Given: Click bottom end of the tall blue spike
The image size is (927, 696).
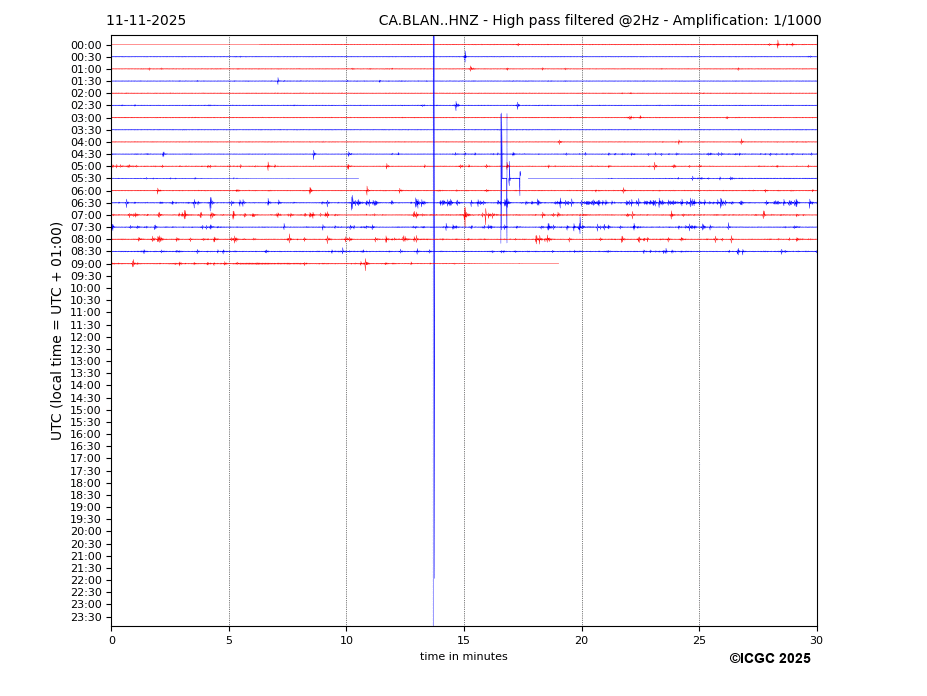Looking at the screenshot, I should [434, 577].
